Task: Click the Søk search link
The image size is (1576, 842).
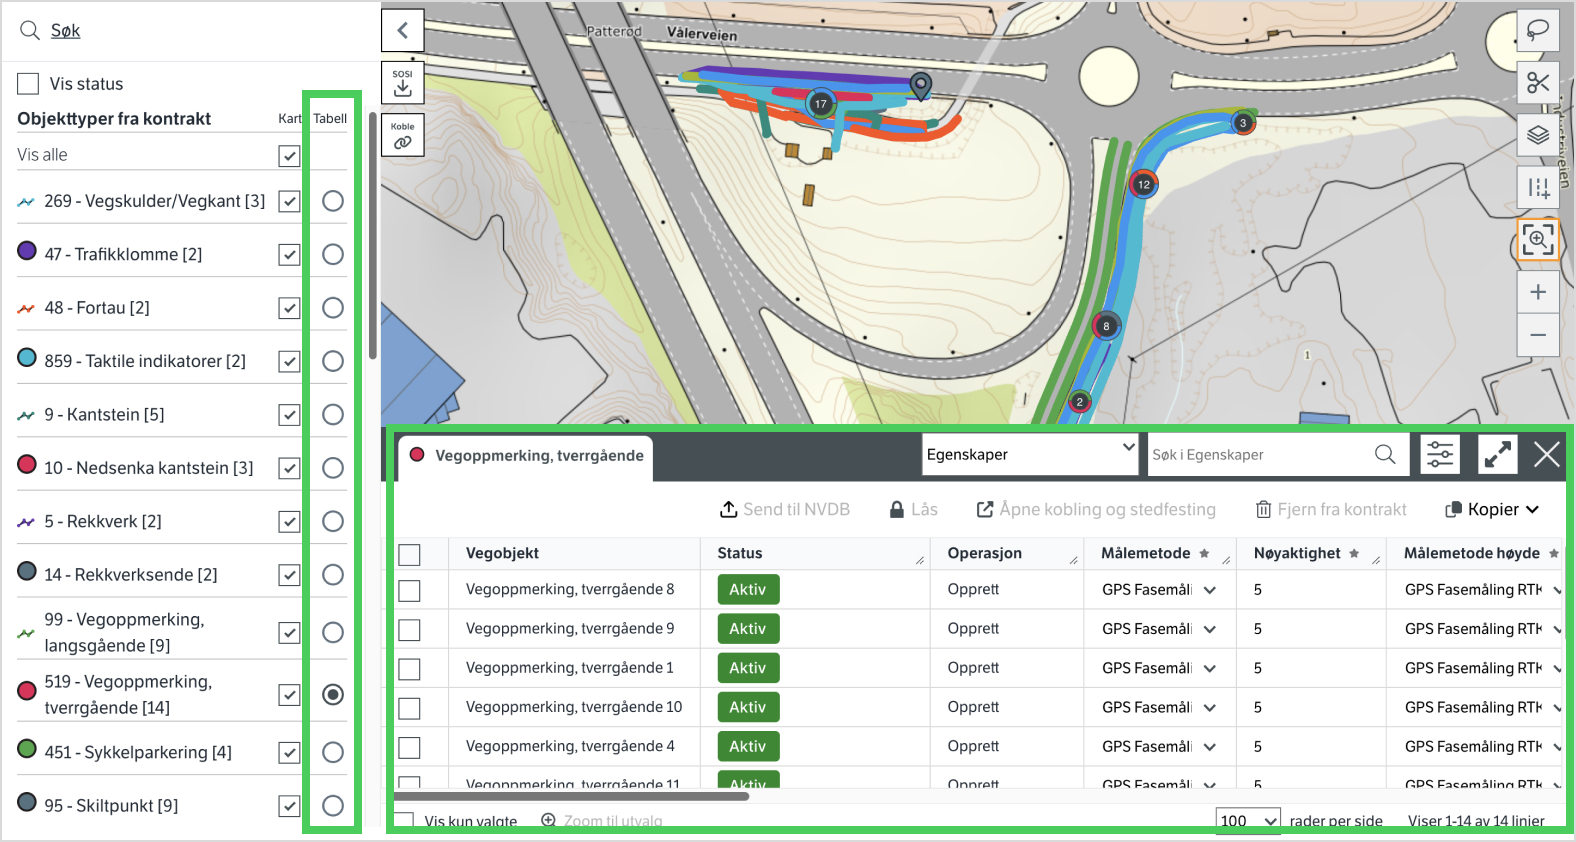Action: (65, 31)
